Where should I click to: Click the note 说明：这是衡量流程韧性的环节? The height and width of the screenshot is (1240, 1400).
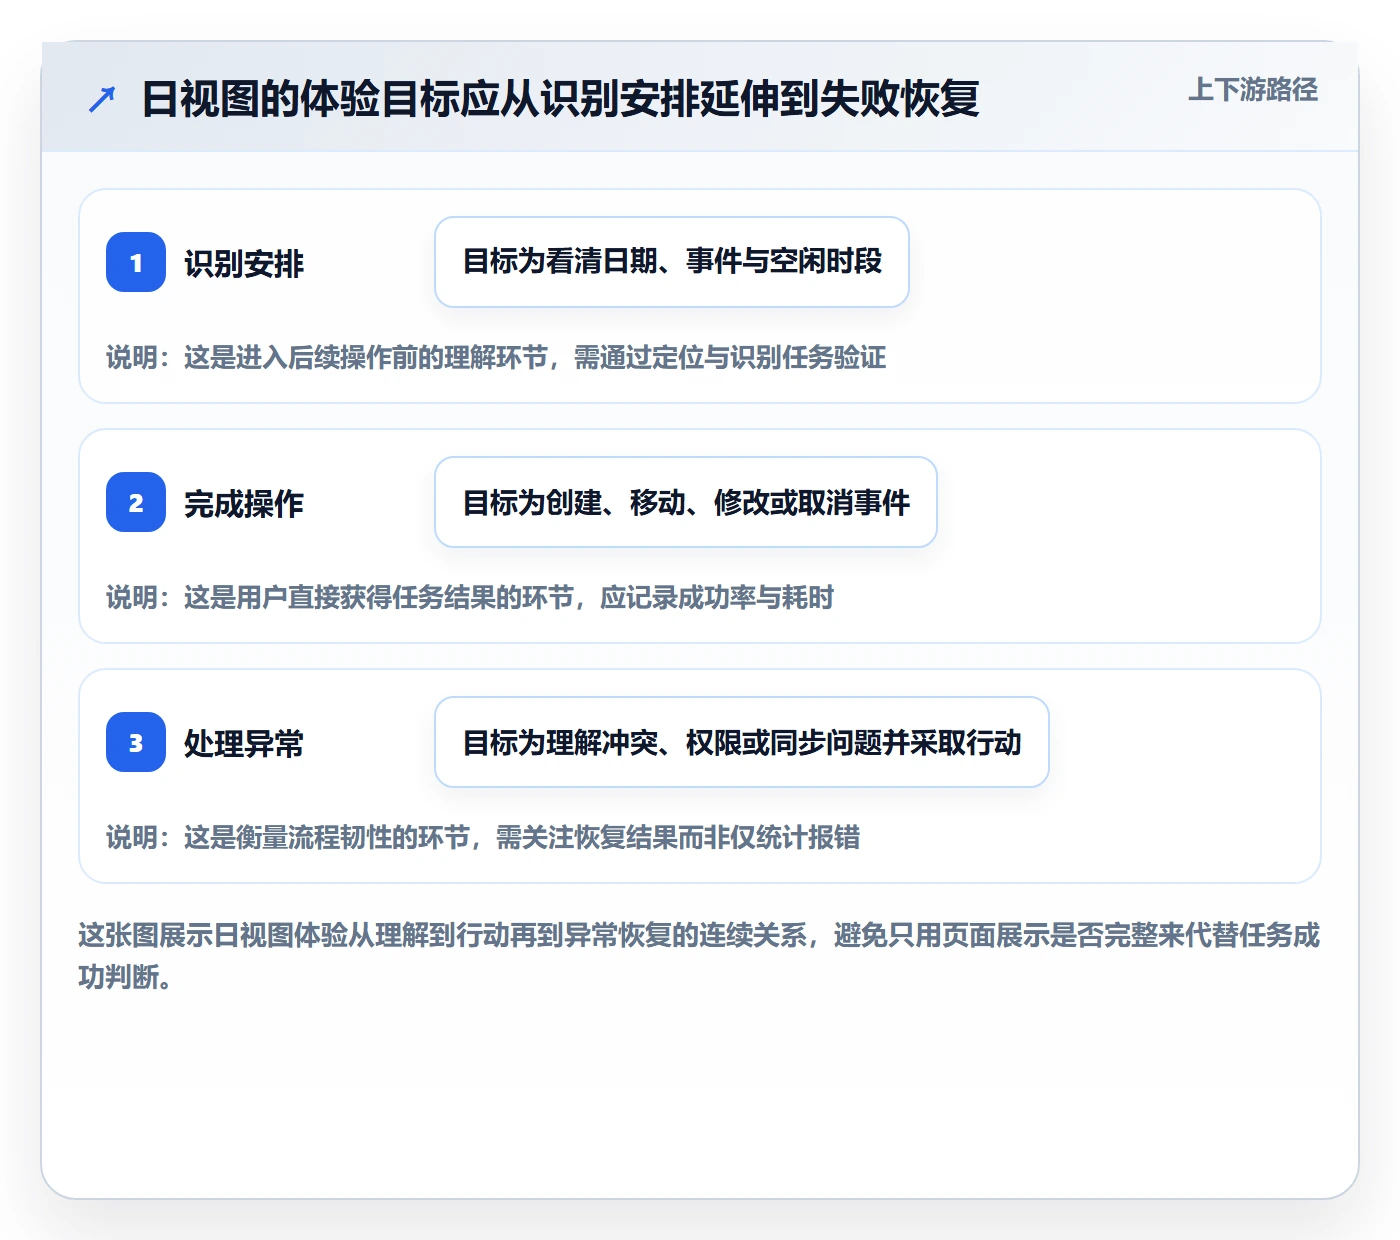coord(483,837)
